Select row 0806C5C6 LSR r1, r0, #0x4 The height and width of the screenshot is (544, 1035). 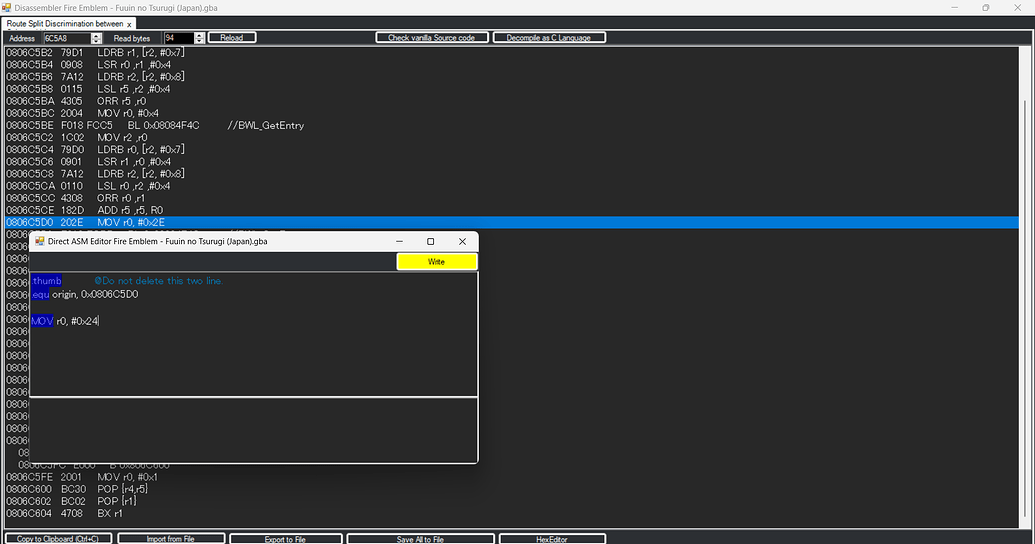(x=512, y=162)
